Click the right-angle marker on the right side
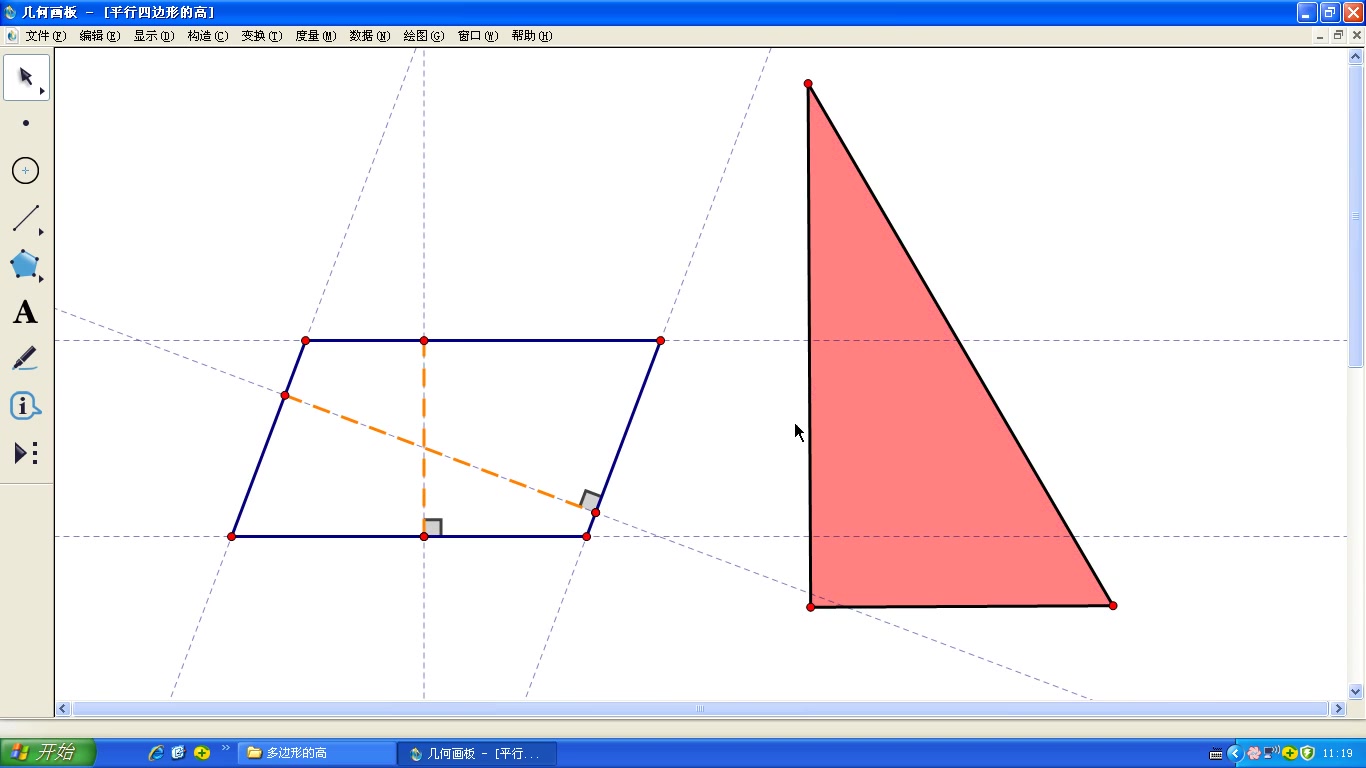The width and height of the screenshot is (1366, 768). click(x=590, y=499)
